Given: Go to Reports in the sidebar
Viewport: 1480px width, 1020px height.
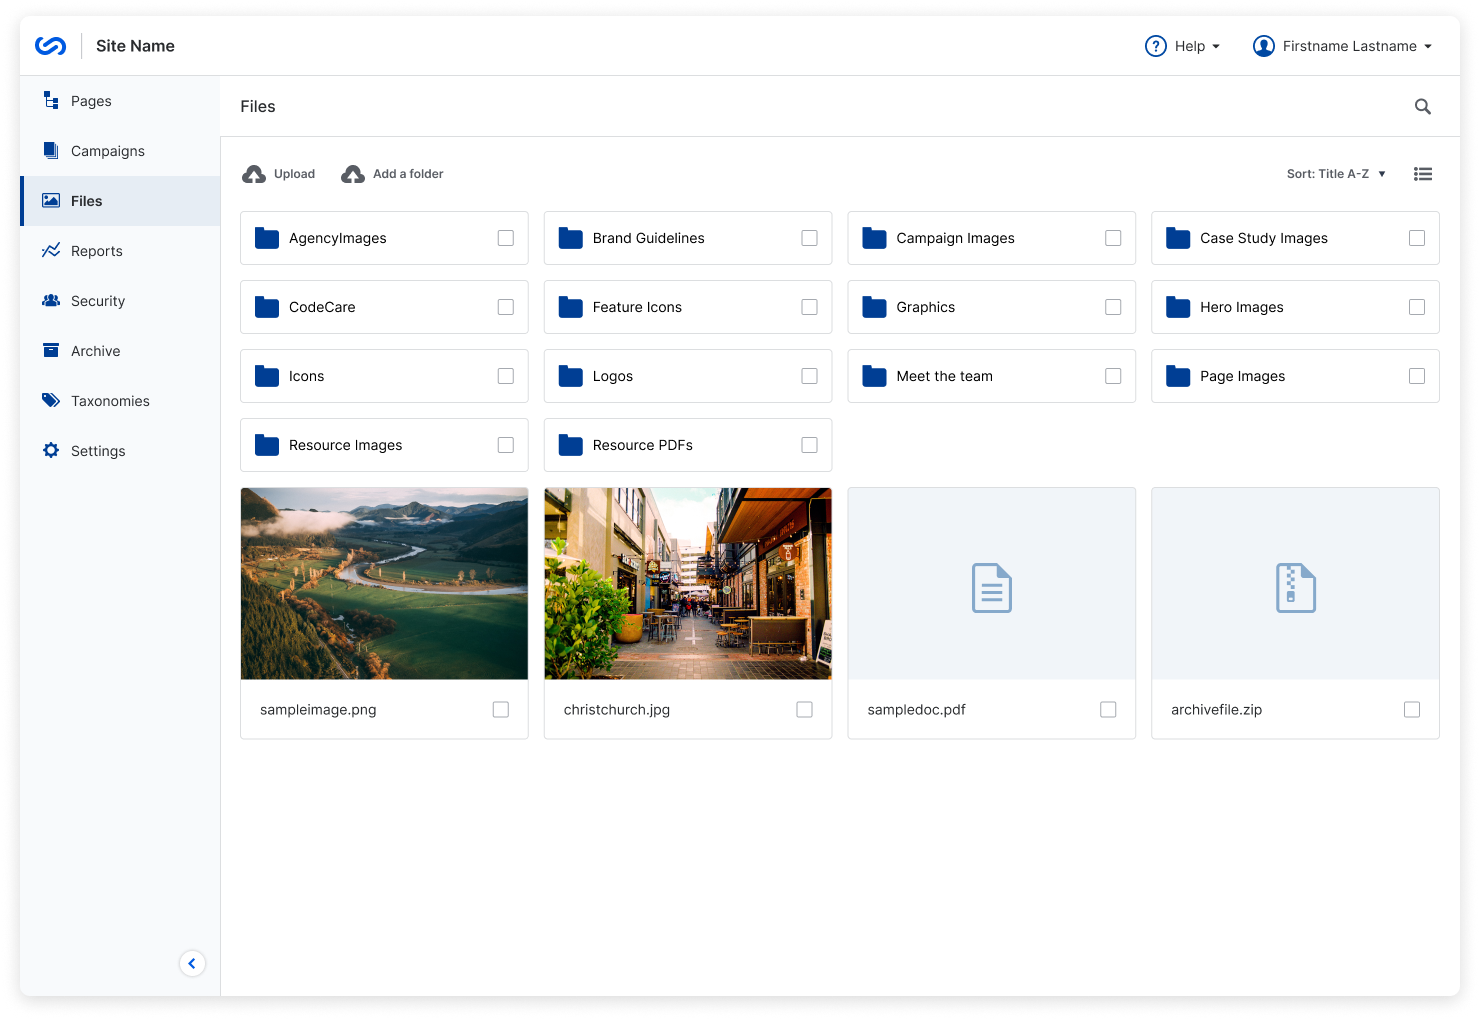Looking at the screenshot, I should [x=96, y=251].
